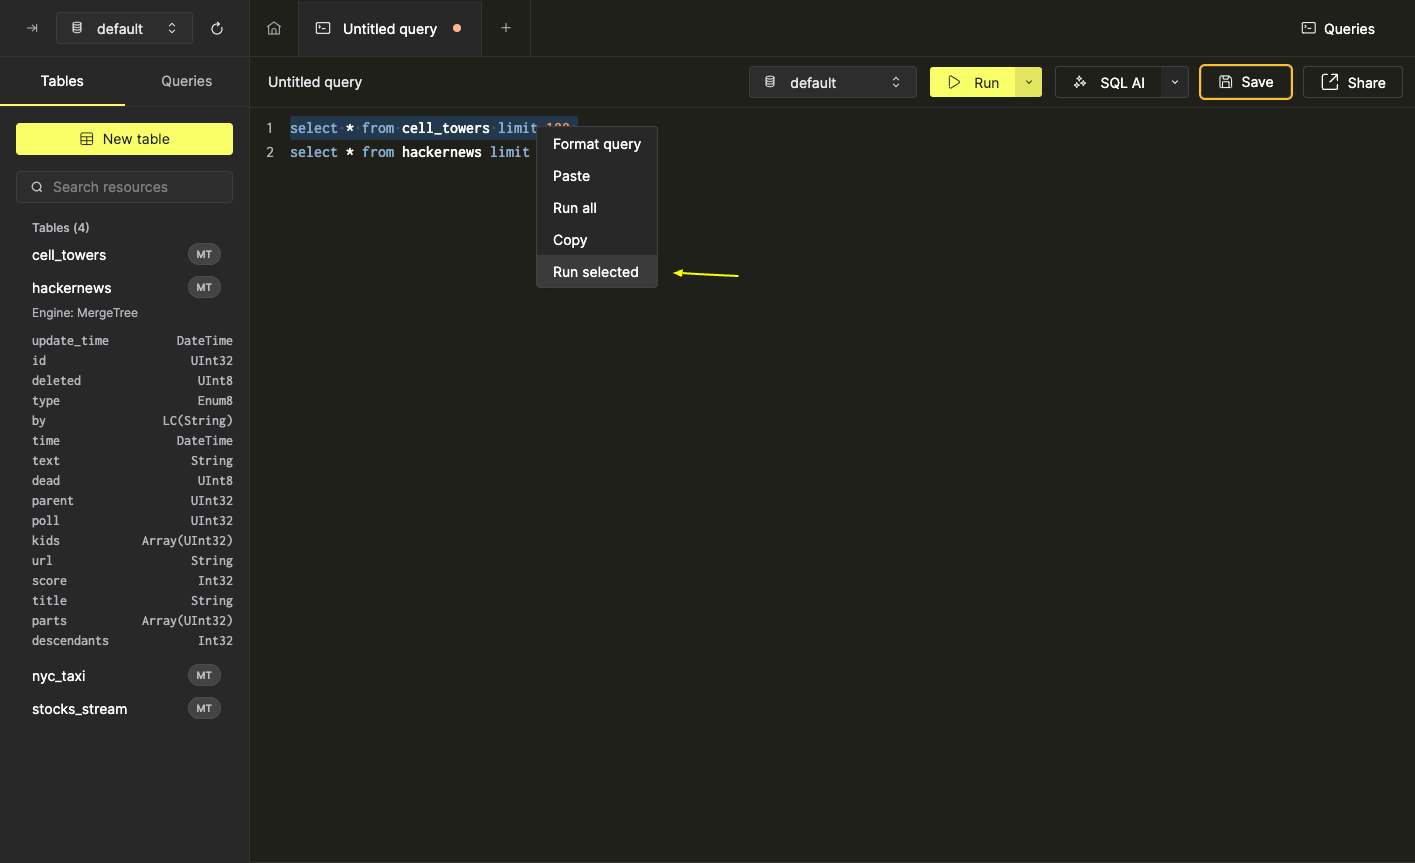Select Run selected from the context menu
The height and width of the screenshot is (863, 1415).
(595, 271)
